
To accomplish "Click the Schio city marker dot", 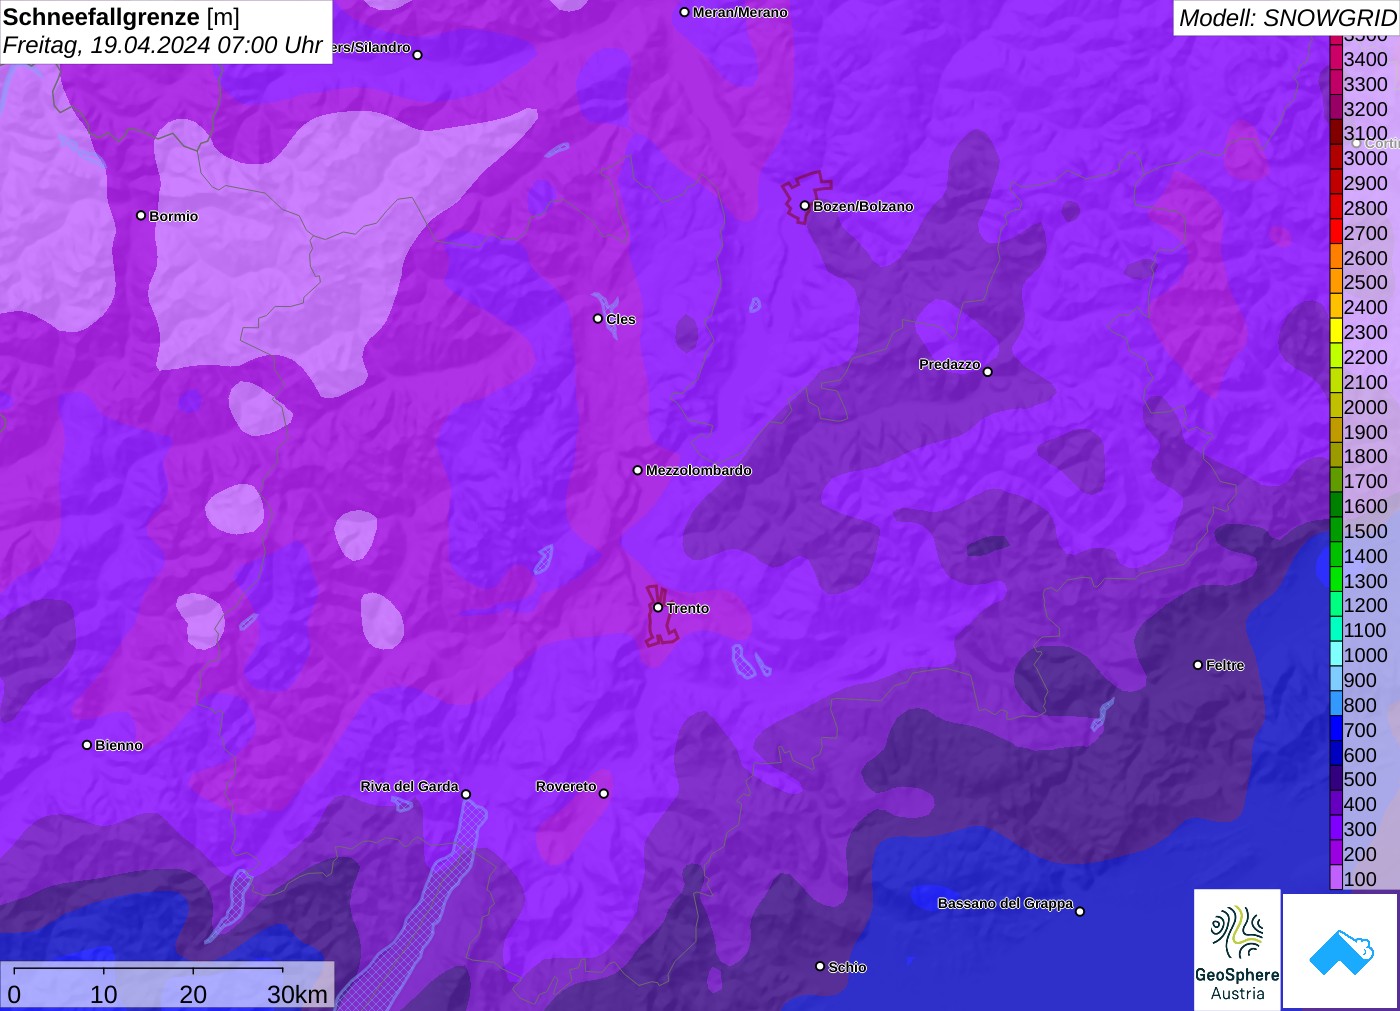I will [820, 966].
